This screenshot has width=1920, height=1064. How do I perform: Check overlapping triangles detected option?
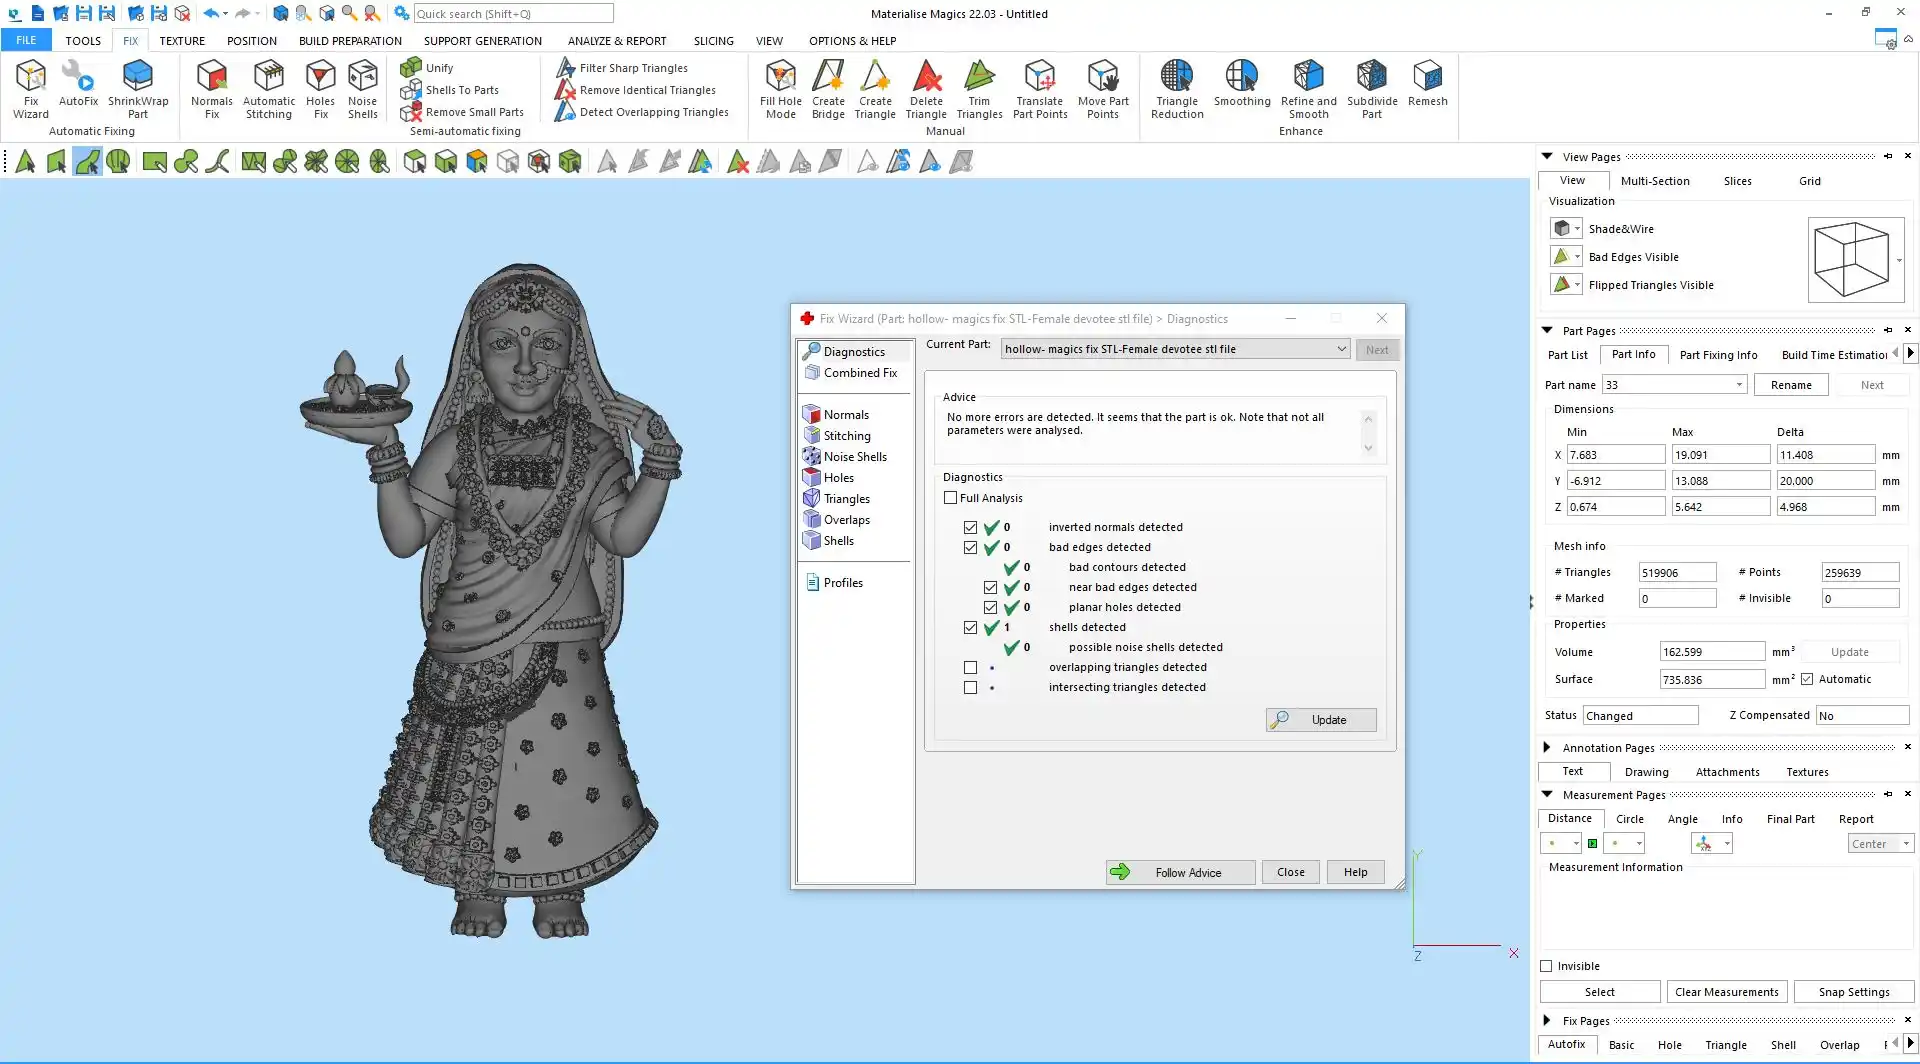970,667
